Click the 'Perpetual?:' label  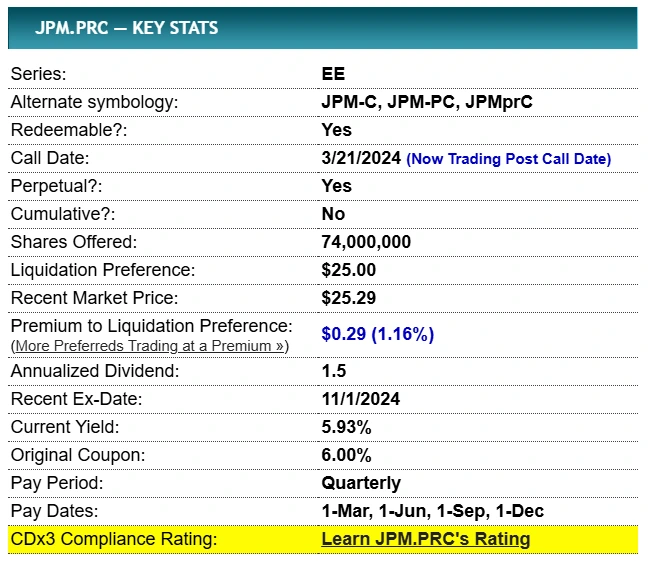(56, 186)
